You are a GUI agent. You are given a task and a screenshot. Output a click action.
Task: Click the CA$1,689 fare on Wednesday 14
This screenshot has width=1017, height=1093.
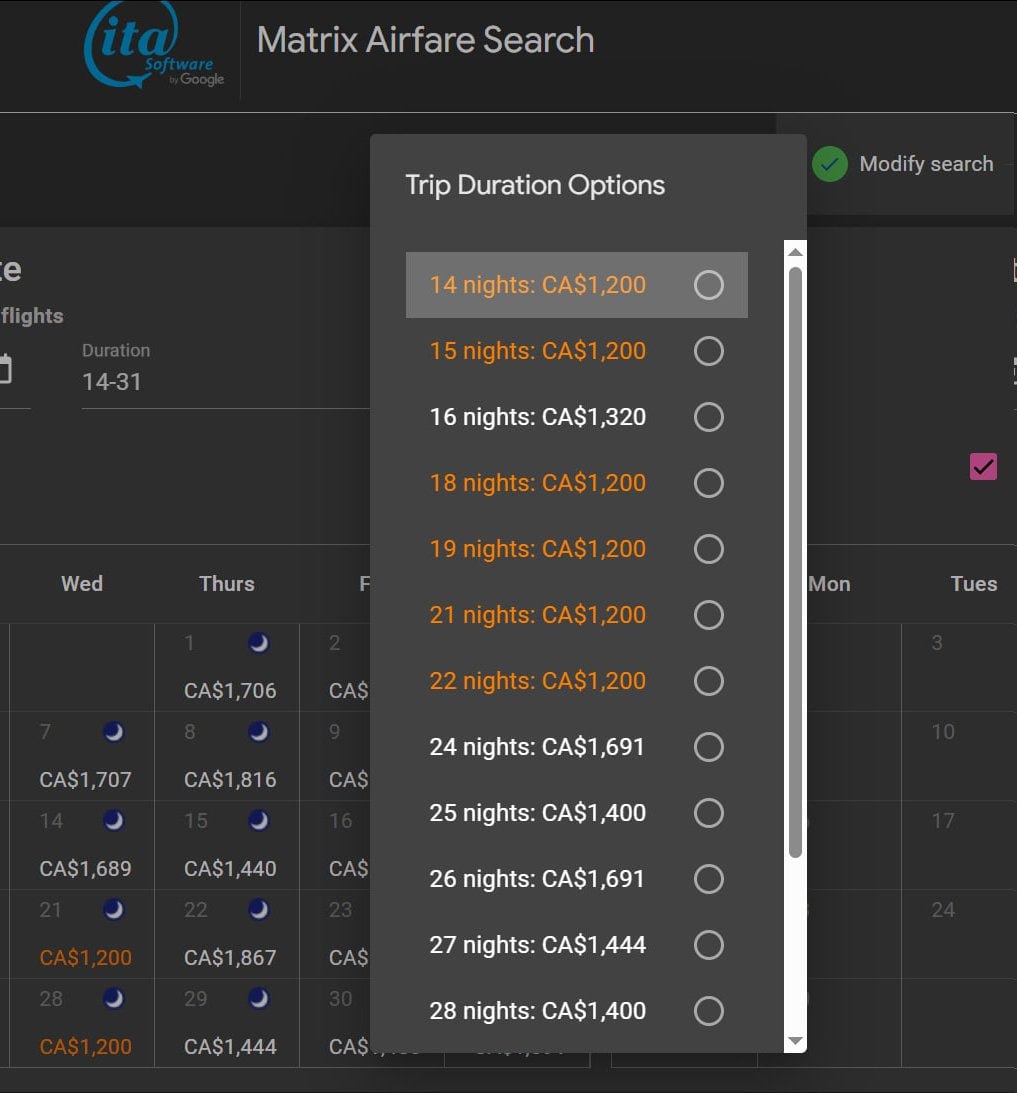pos(85,869)
